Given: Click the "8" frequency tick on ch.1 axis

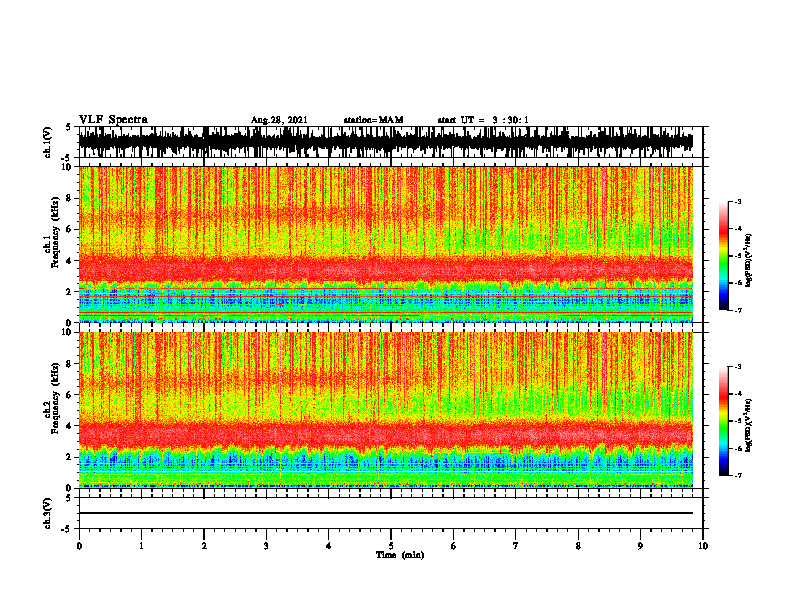Looking at the screenshot, I should tap(70, 198).
